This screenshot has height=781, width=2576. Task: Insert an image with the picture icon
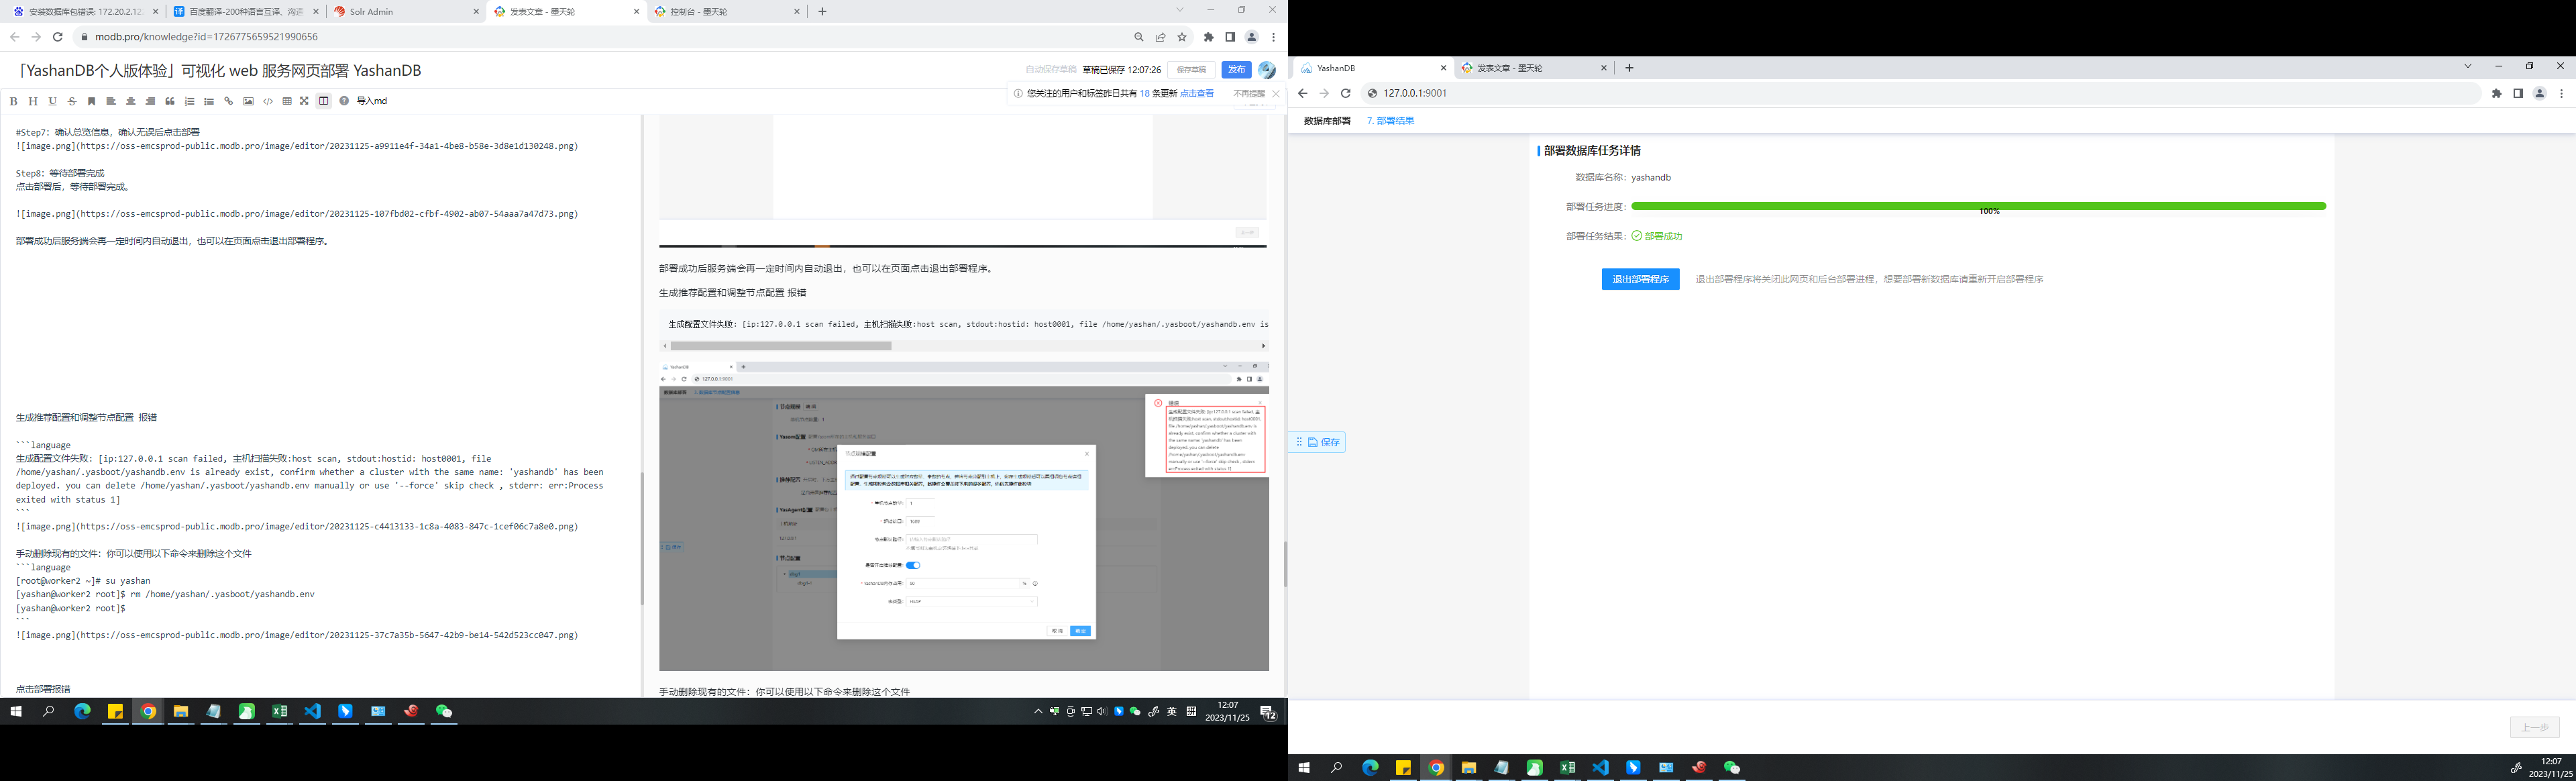(248, 101)
